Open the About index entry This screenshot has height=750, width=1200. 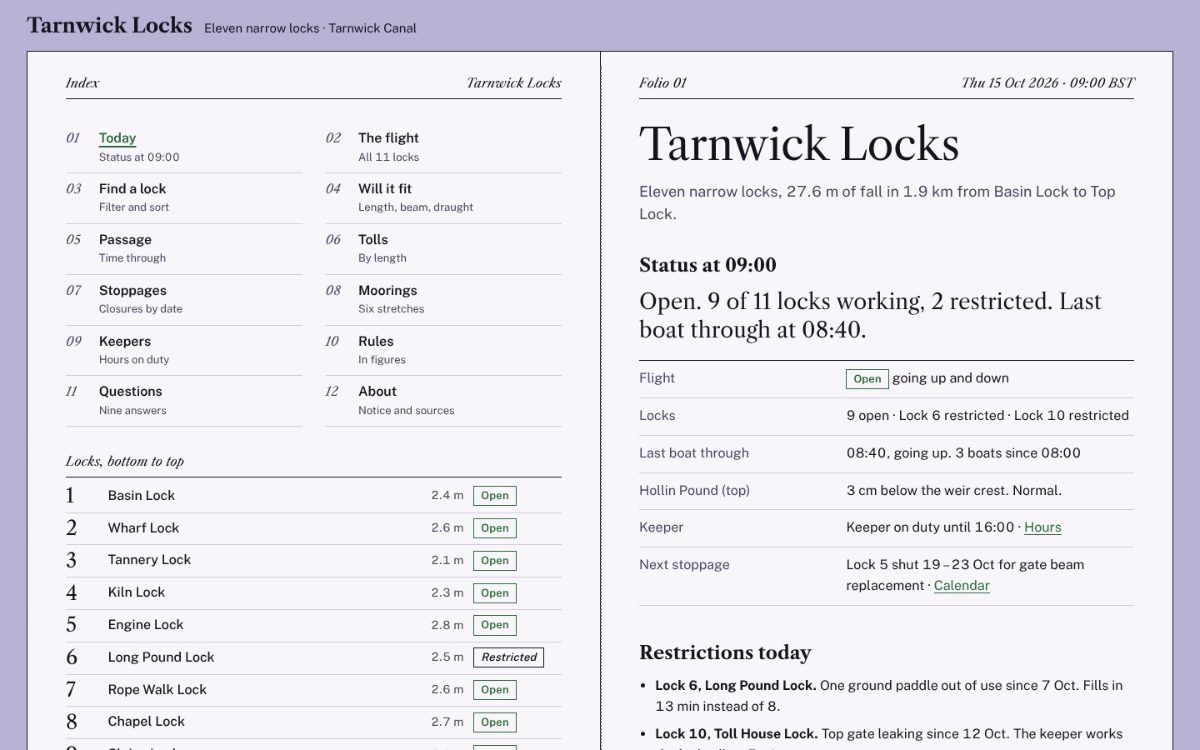pyautogui.click(x=443, y=400)
